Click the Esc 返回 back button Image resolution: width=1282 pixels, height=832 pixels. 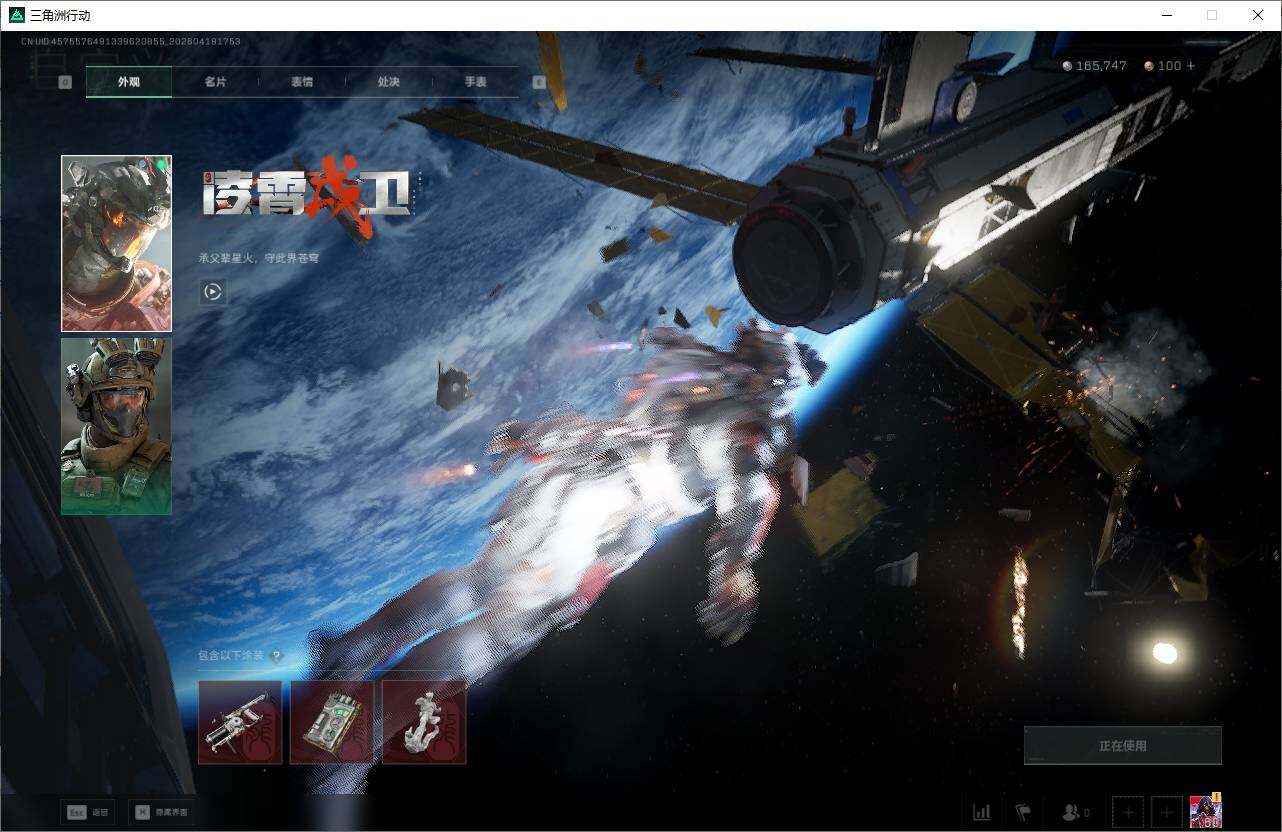(x=87, y=812)
